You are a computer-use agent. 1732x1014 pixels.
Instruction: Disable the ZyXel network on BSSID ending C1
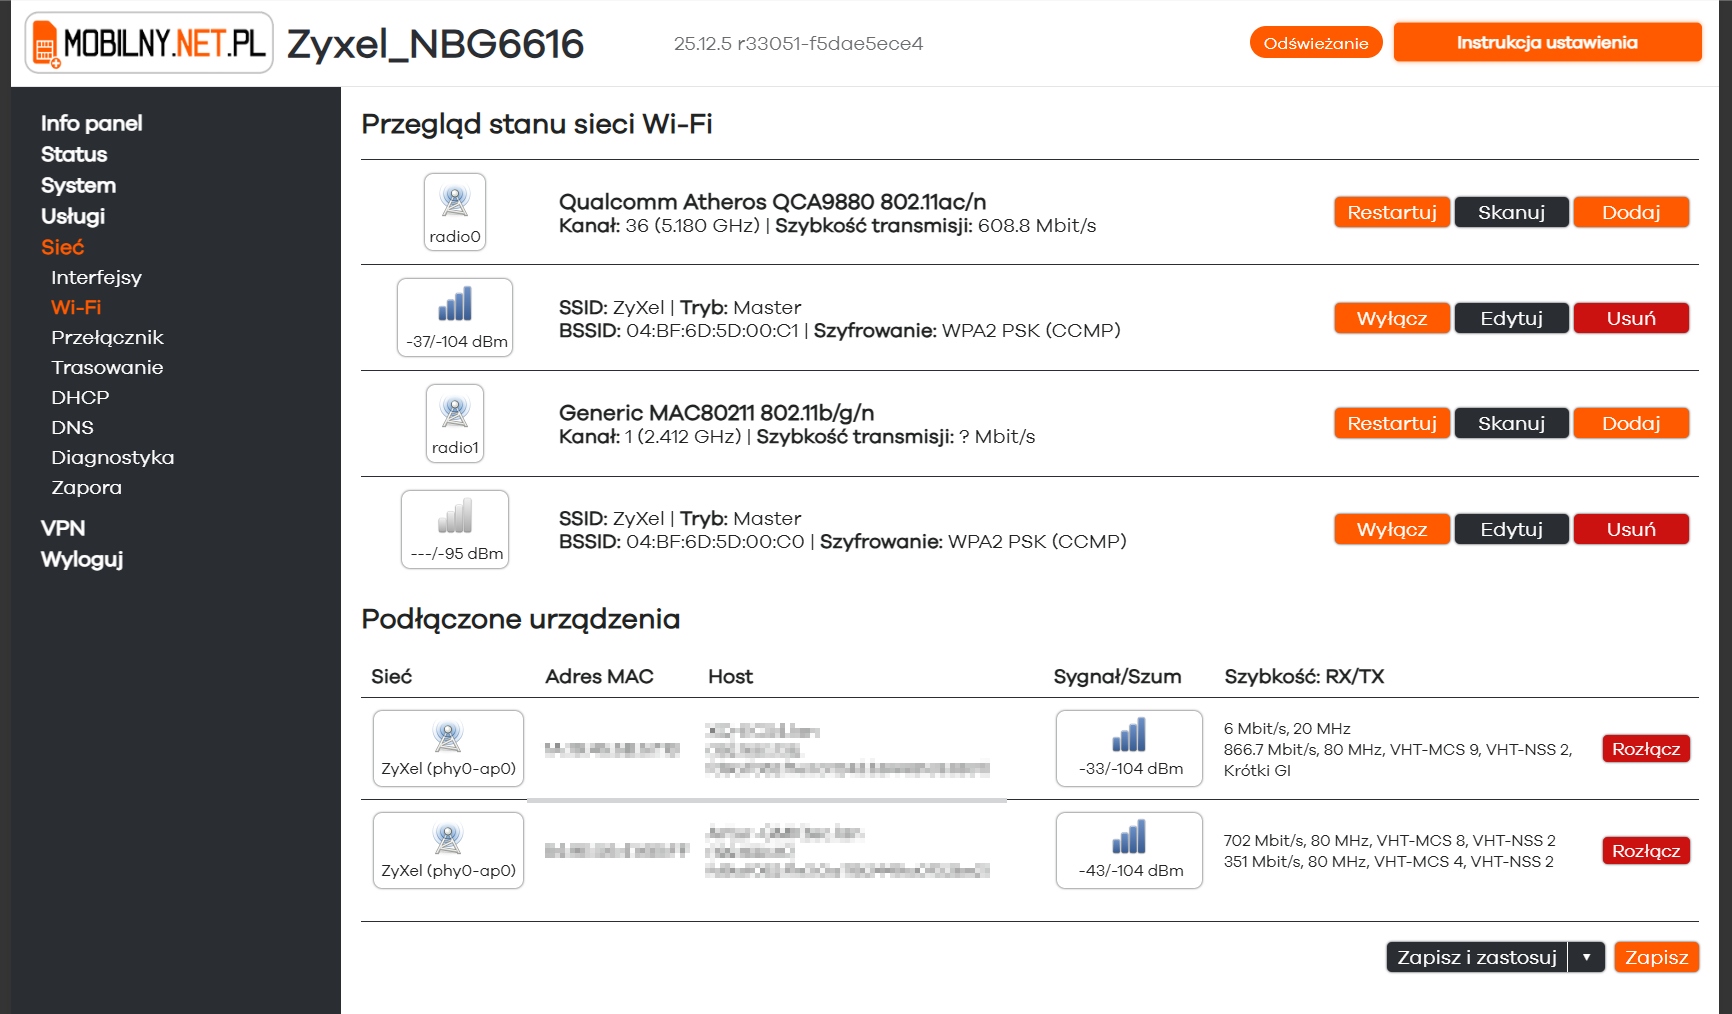point(1392,318)
